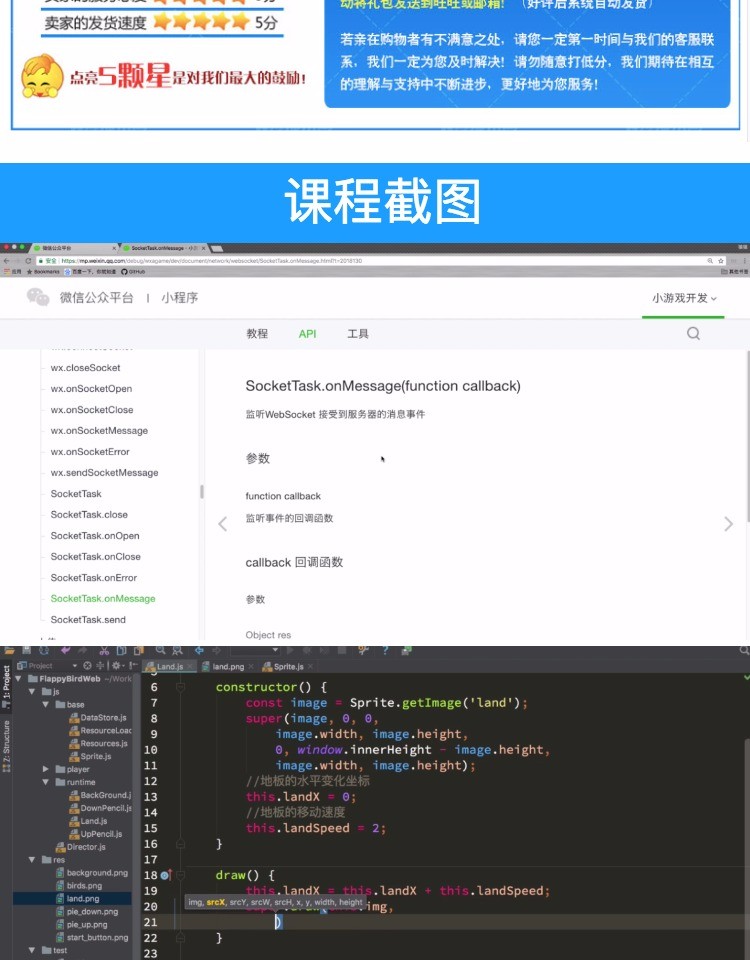Open Settings via the wrench icon

tap(363, 650)
